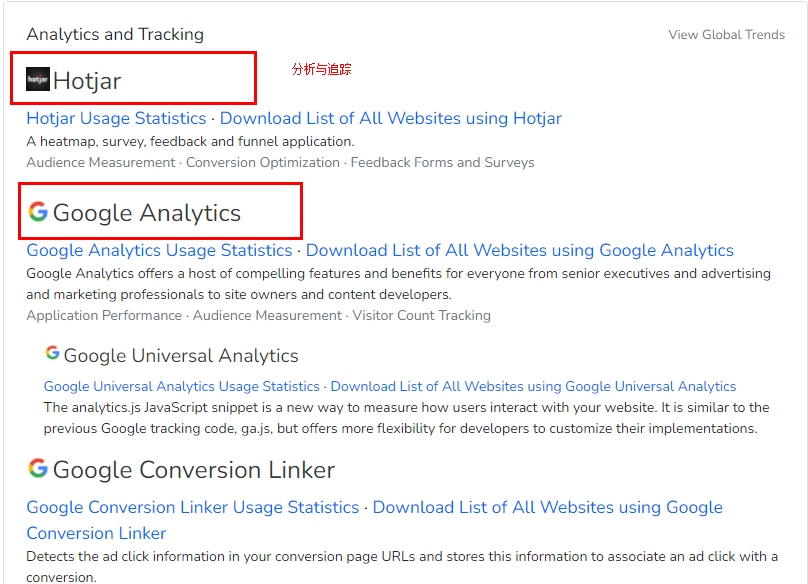The width and height of the screenshot is (808, 584).
Task: Click the Analytics and Tracking section title
Action: 115,34
